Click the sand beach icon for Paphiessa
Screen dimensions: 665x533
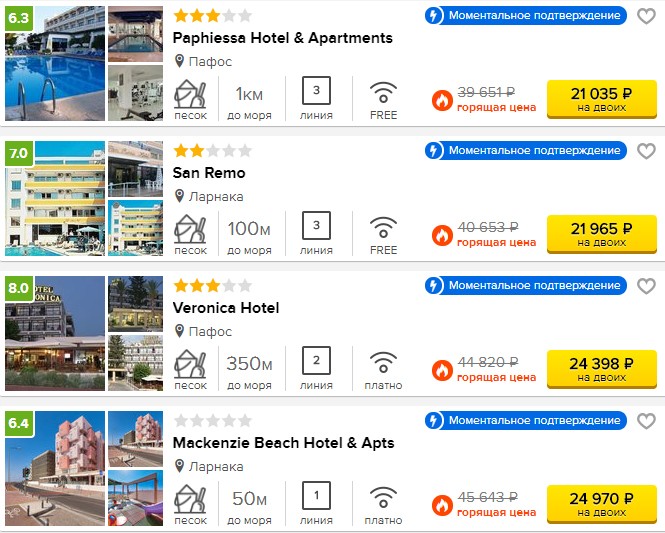click(x=190, y=94)
